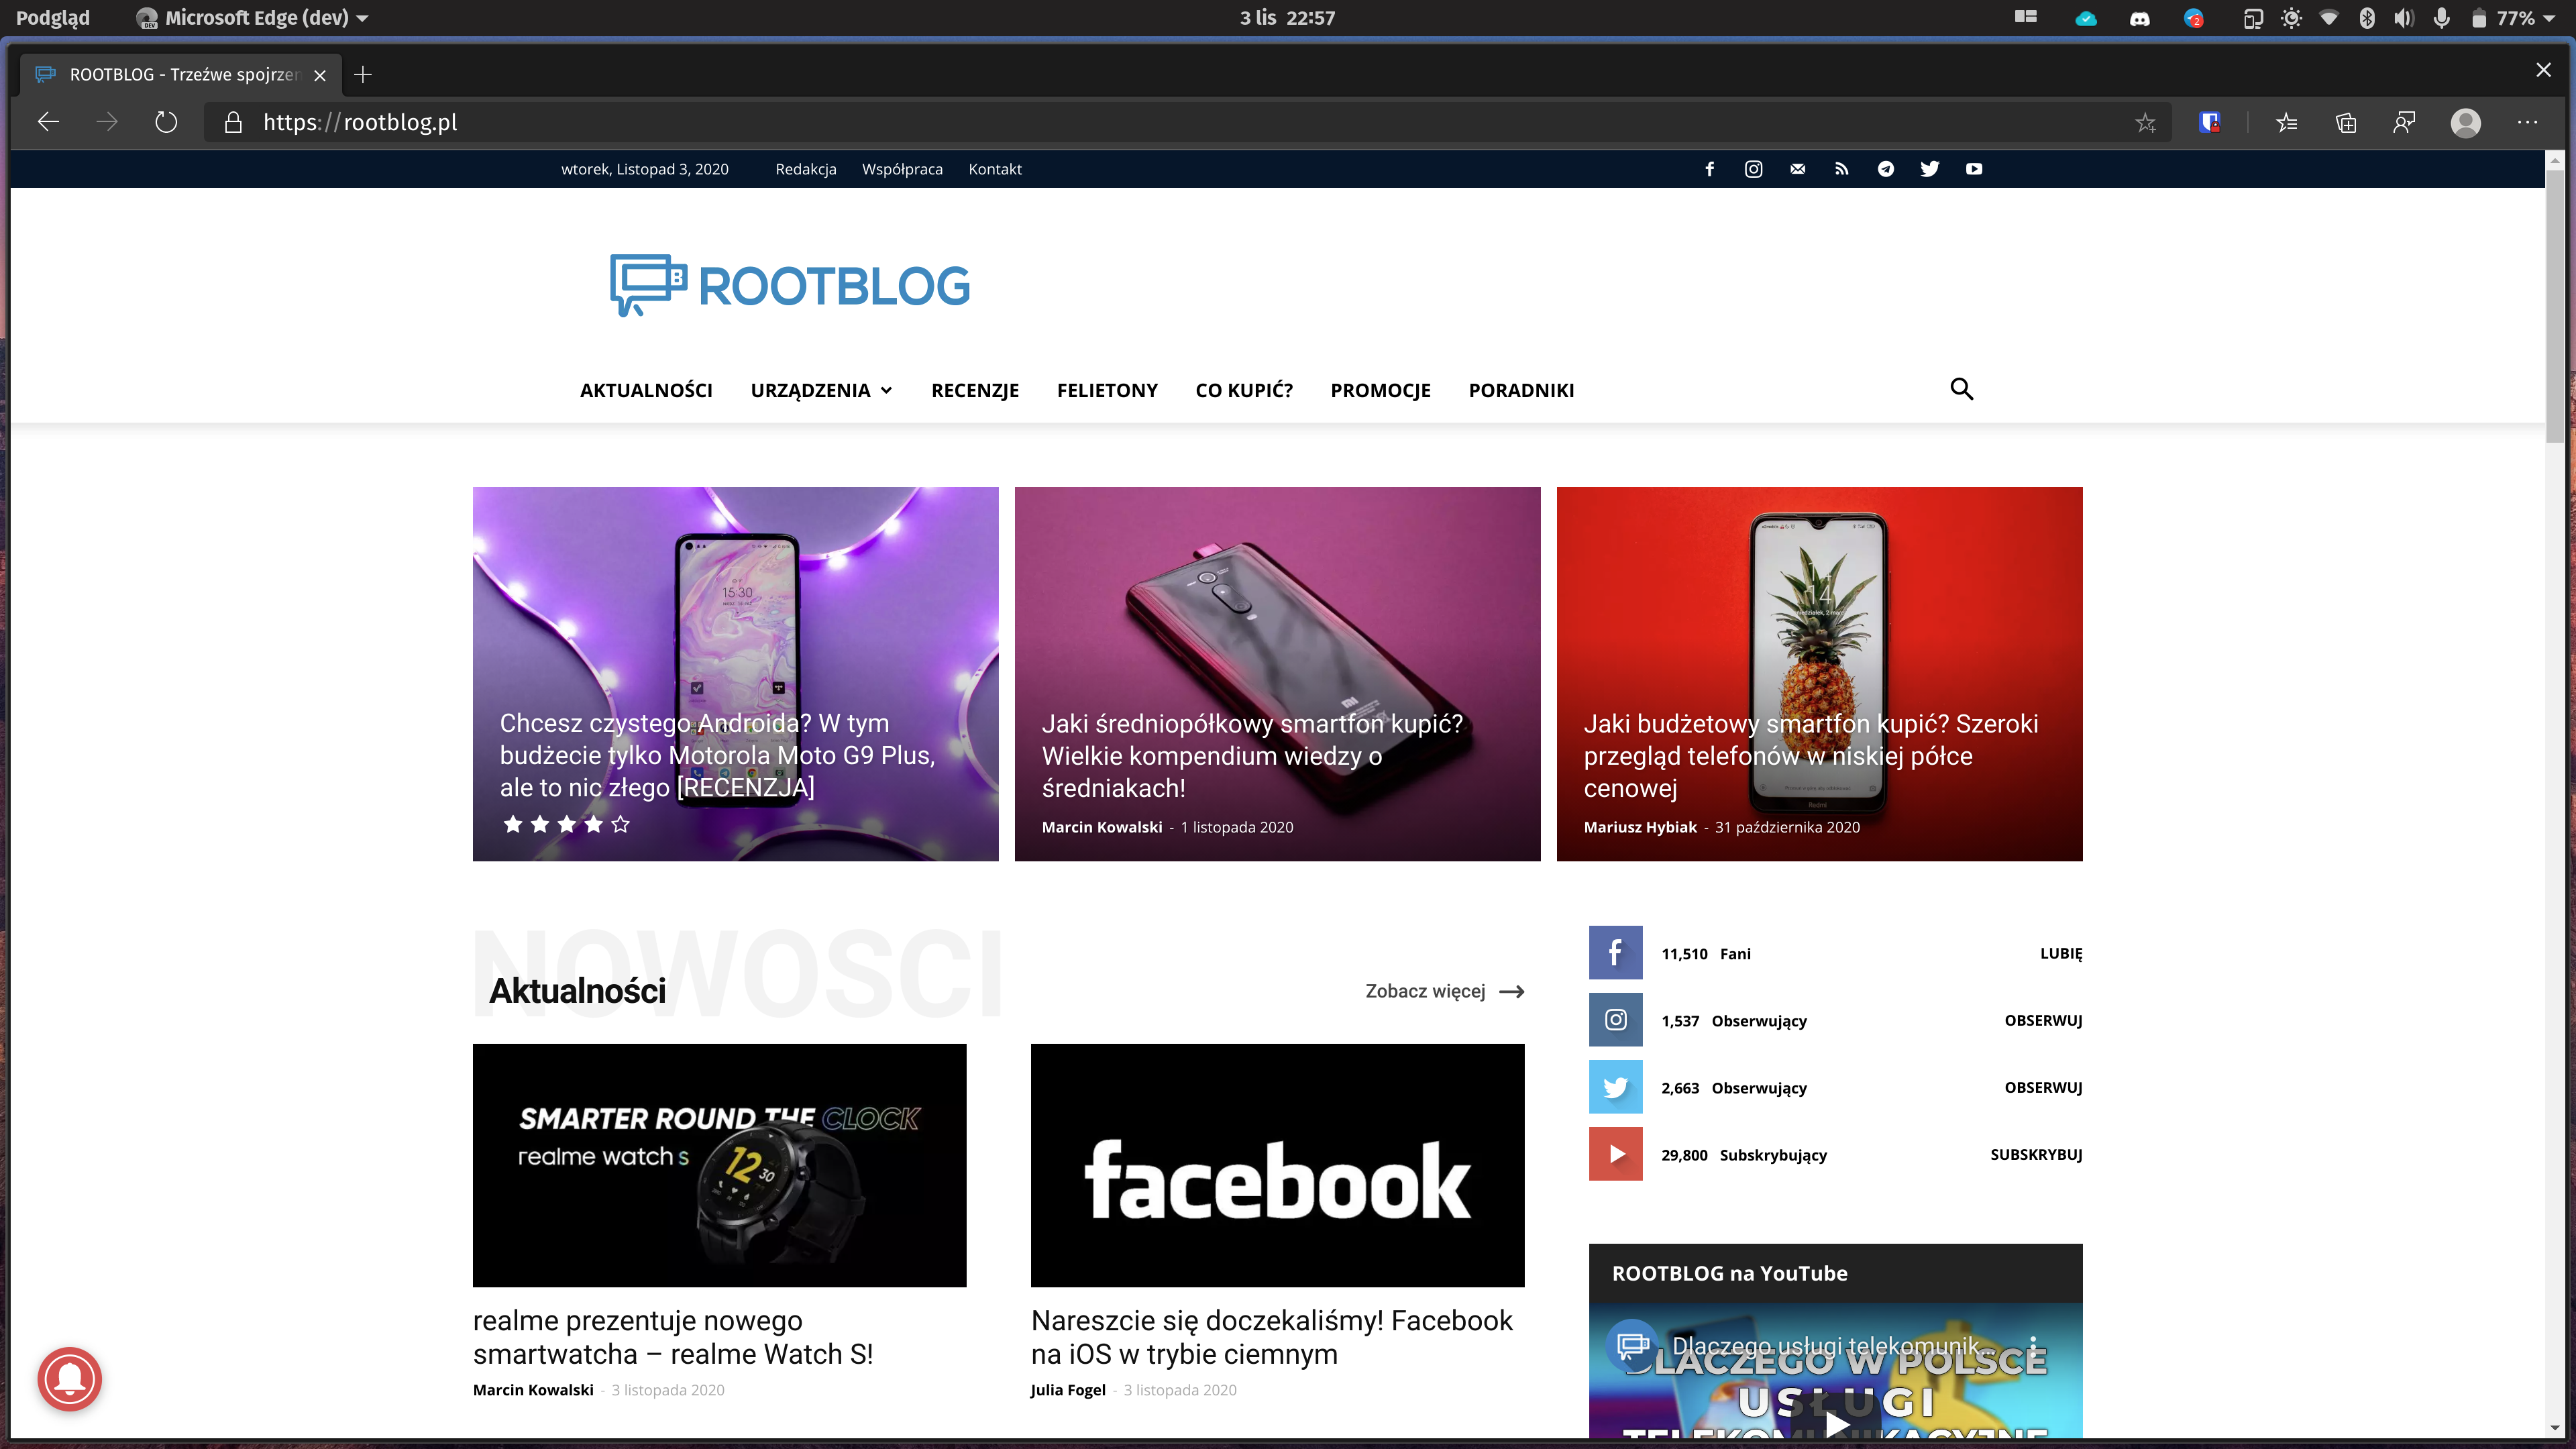Expand the URZĄDZENIA dropdown menu
Viewport: 2576px width, 1449px height.
(821, 390)
